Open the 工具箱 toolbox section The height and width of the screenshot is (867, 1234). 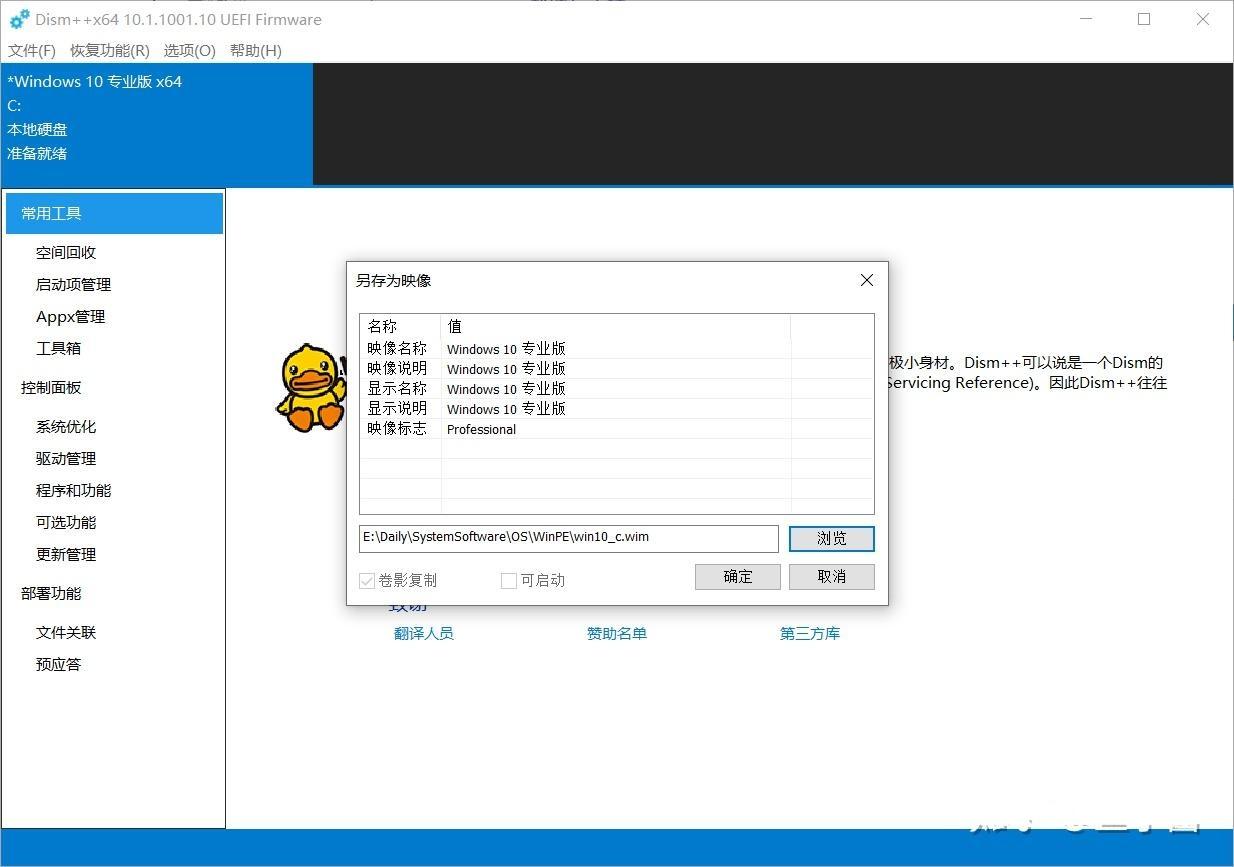[x=60, y=348]
